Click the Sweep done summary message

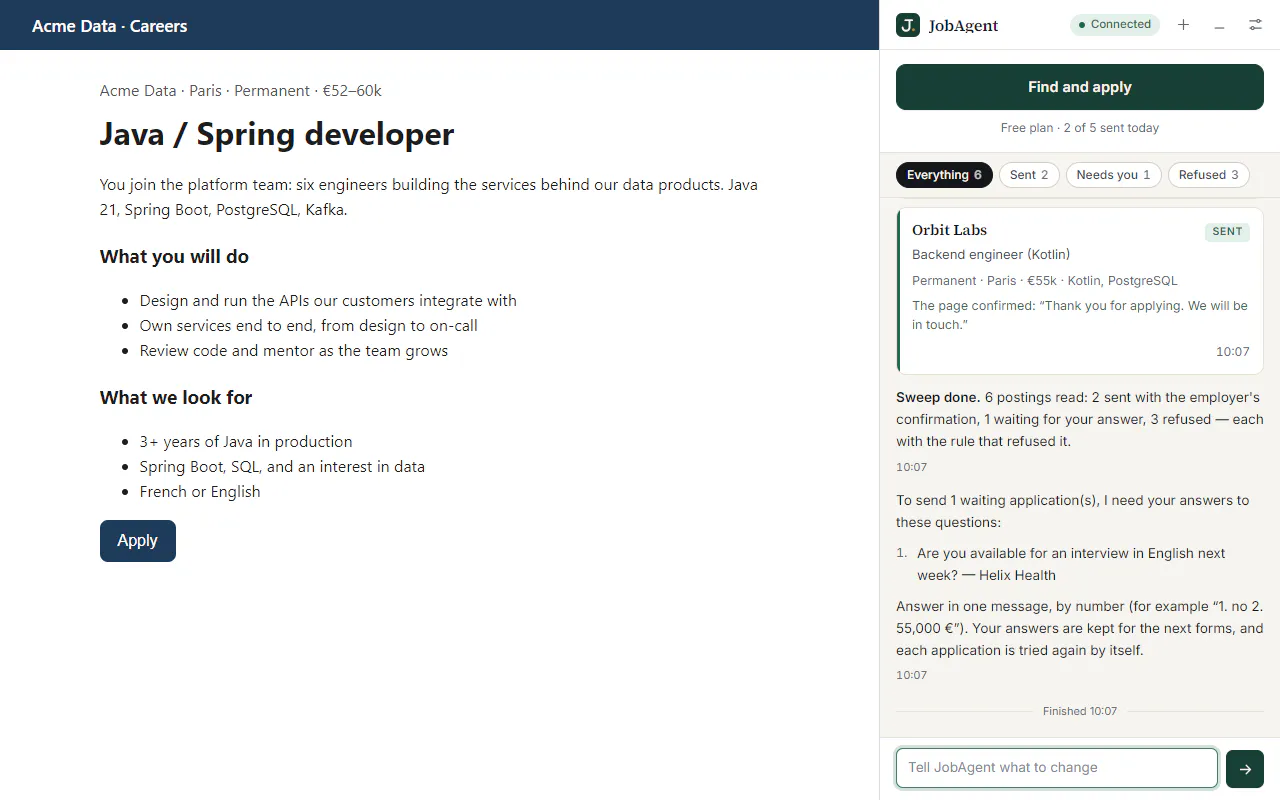click(x=1080, y=419)
